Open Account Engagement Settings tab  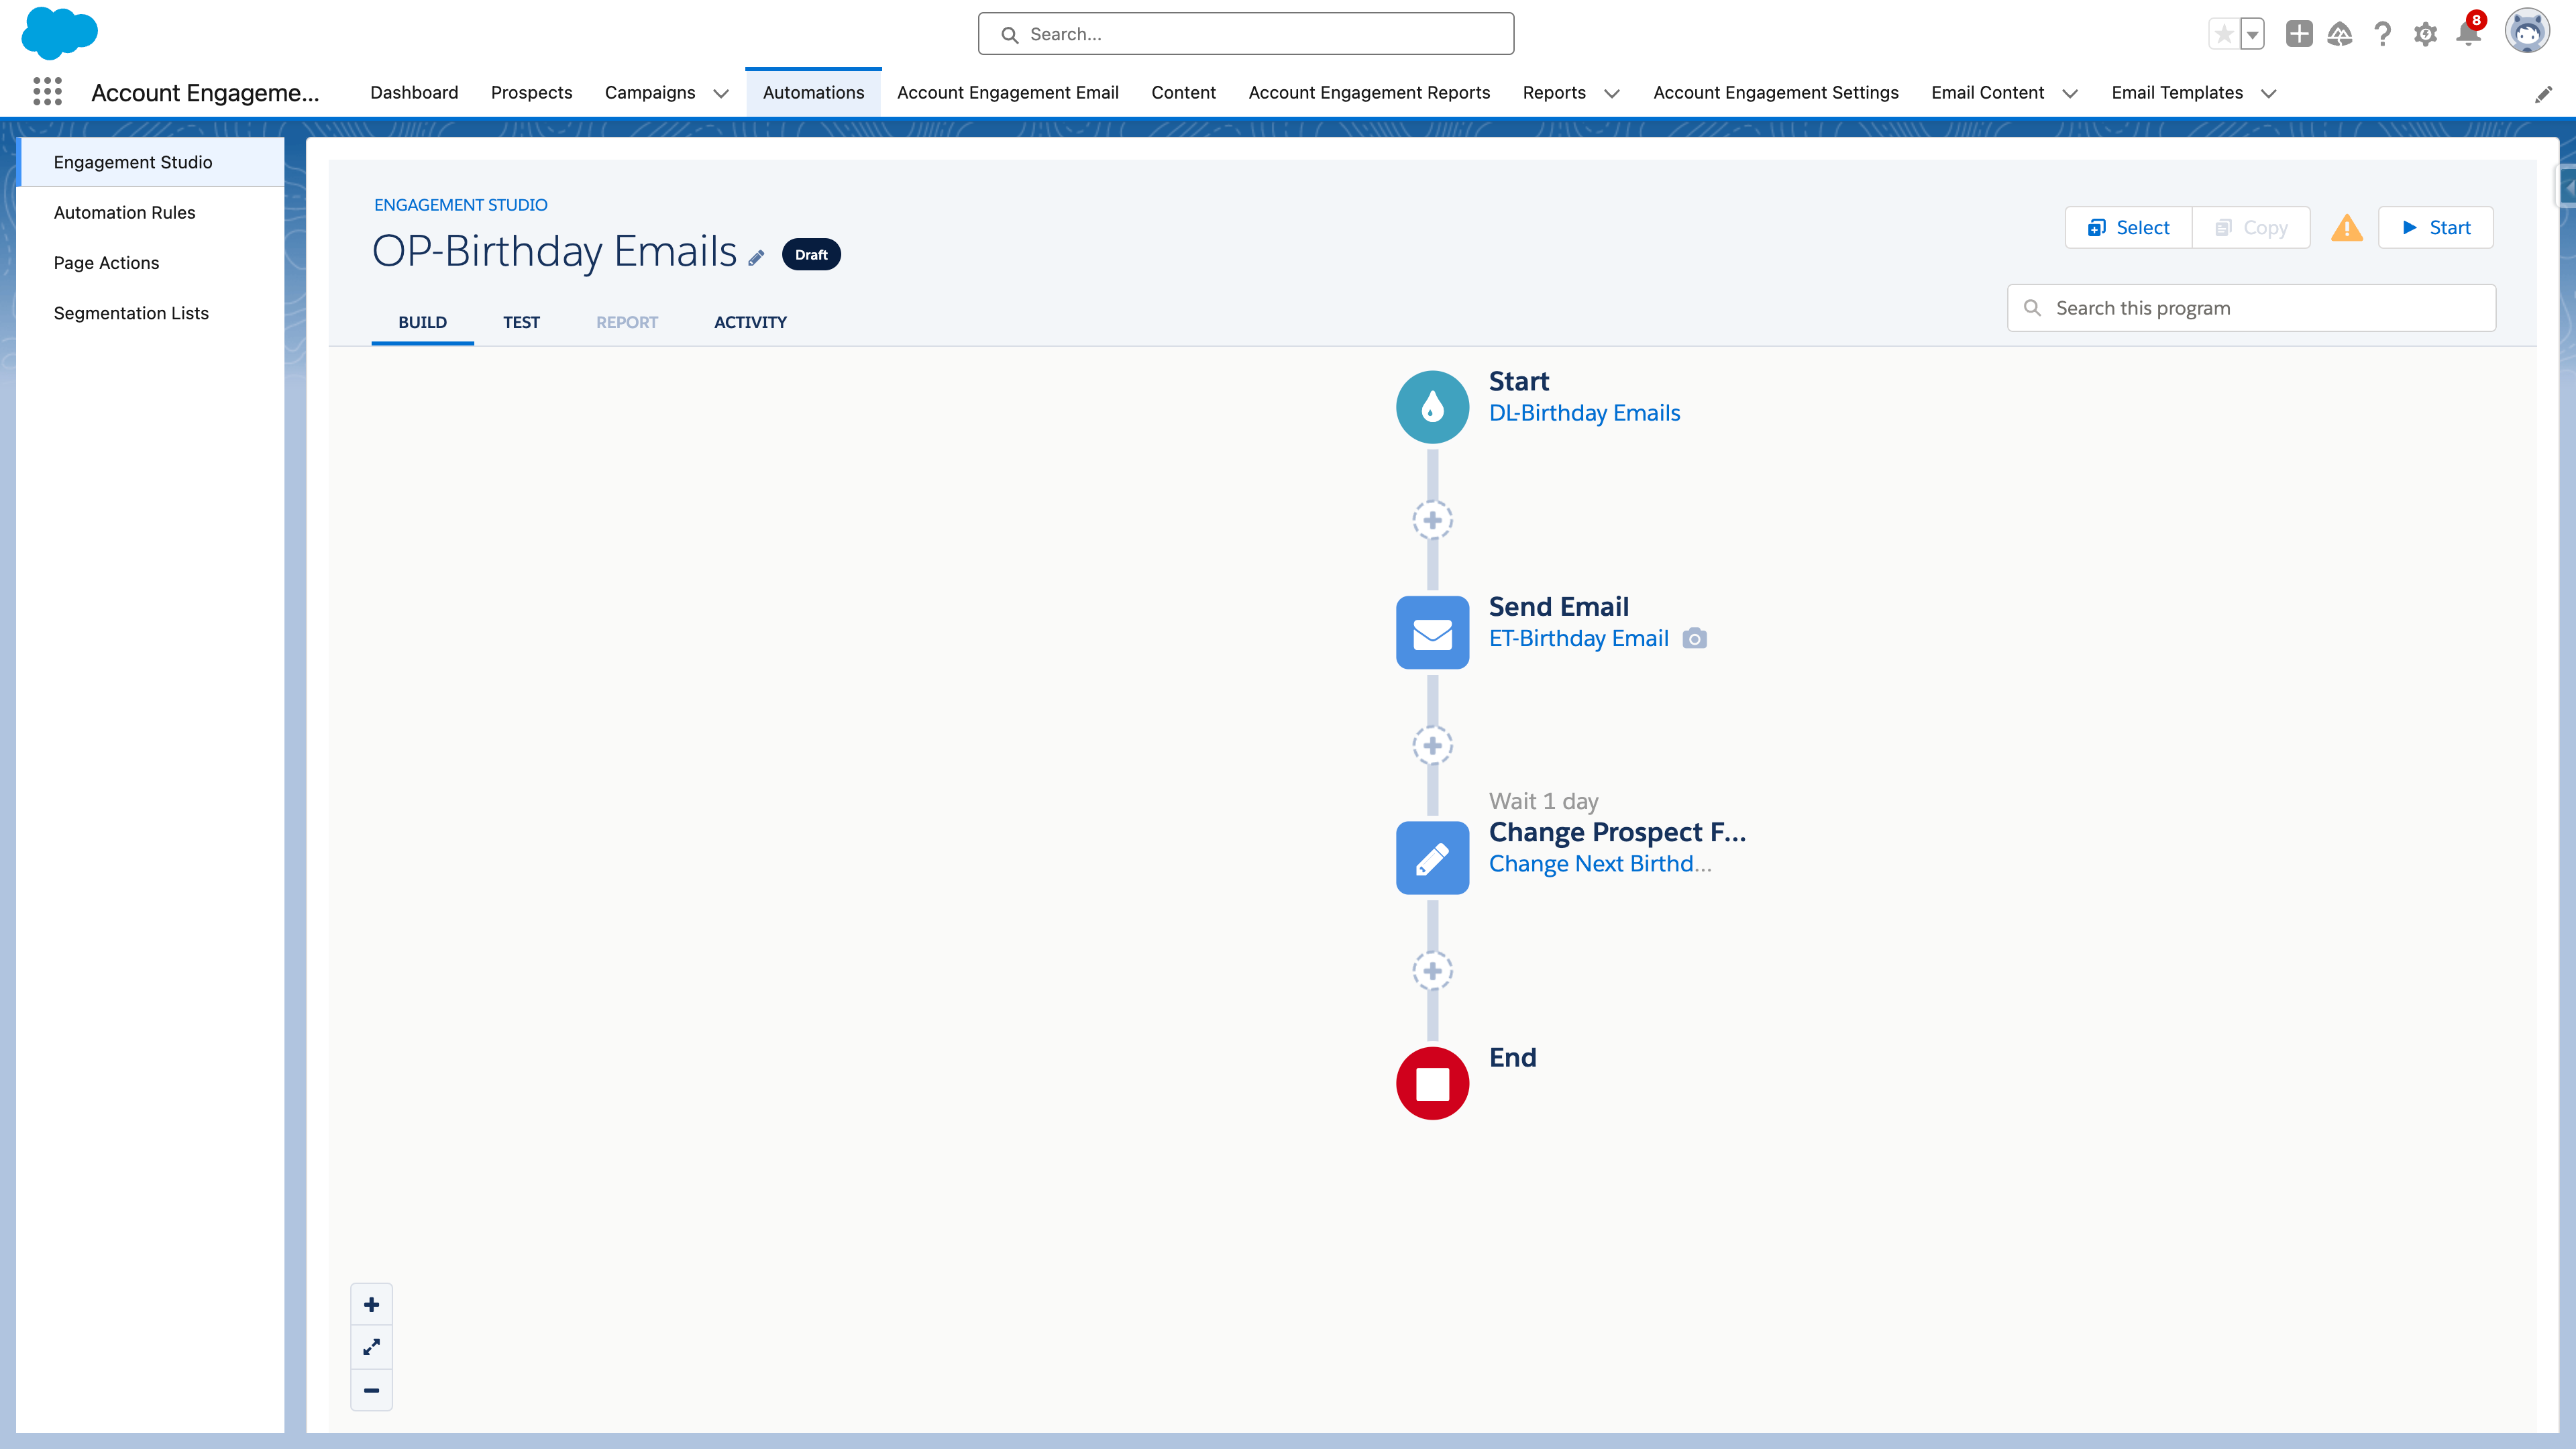pyautogui.click(x=1775, y=92)
